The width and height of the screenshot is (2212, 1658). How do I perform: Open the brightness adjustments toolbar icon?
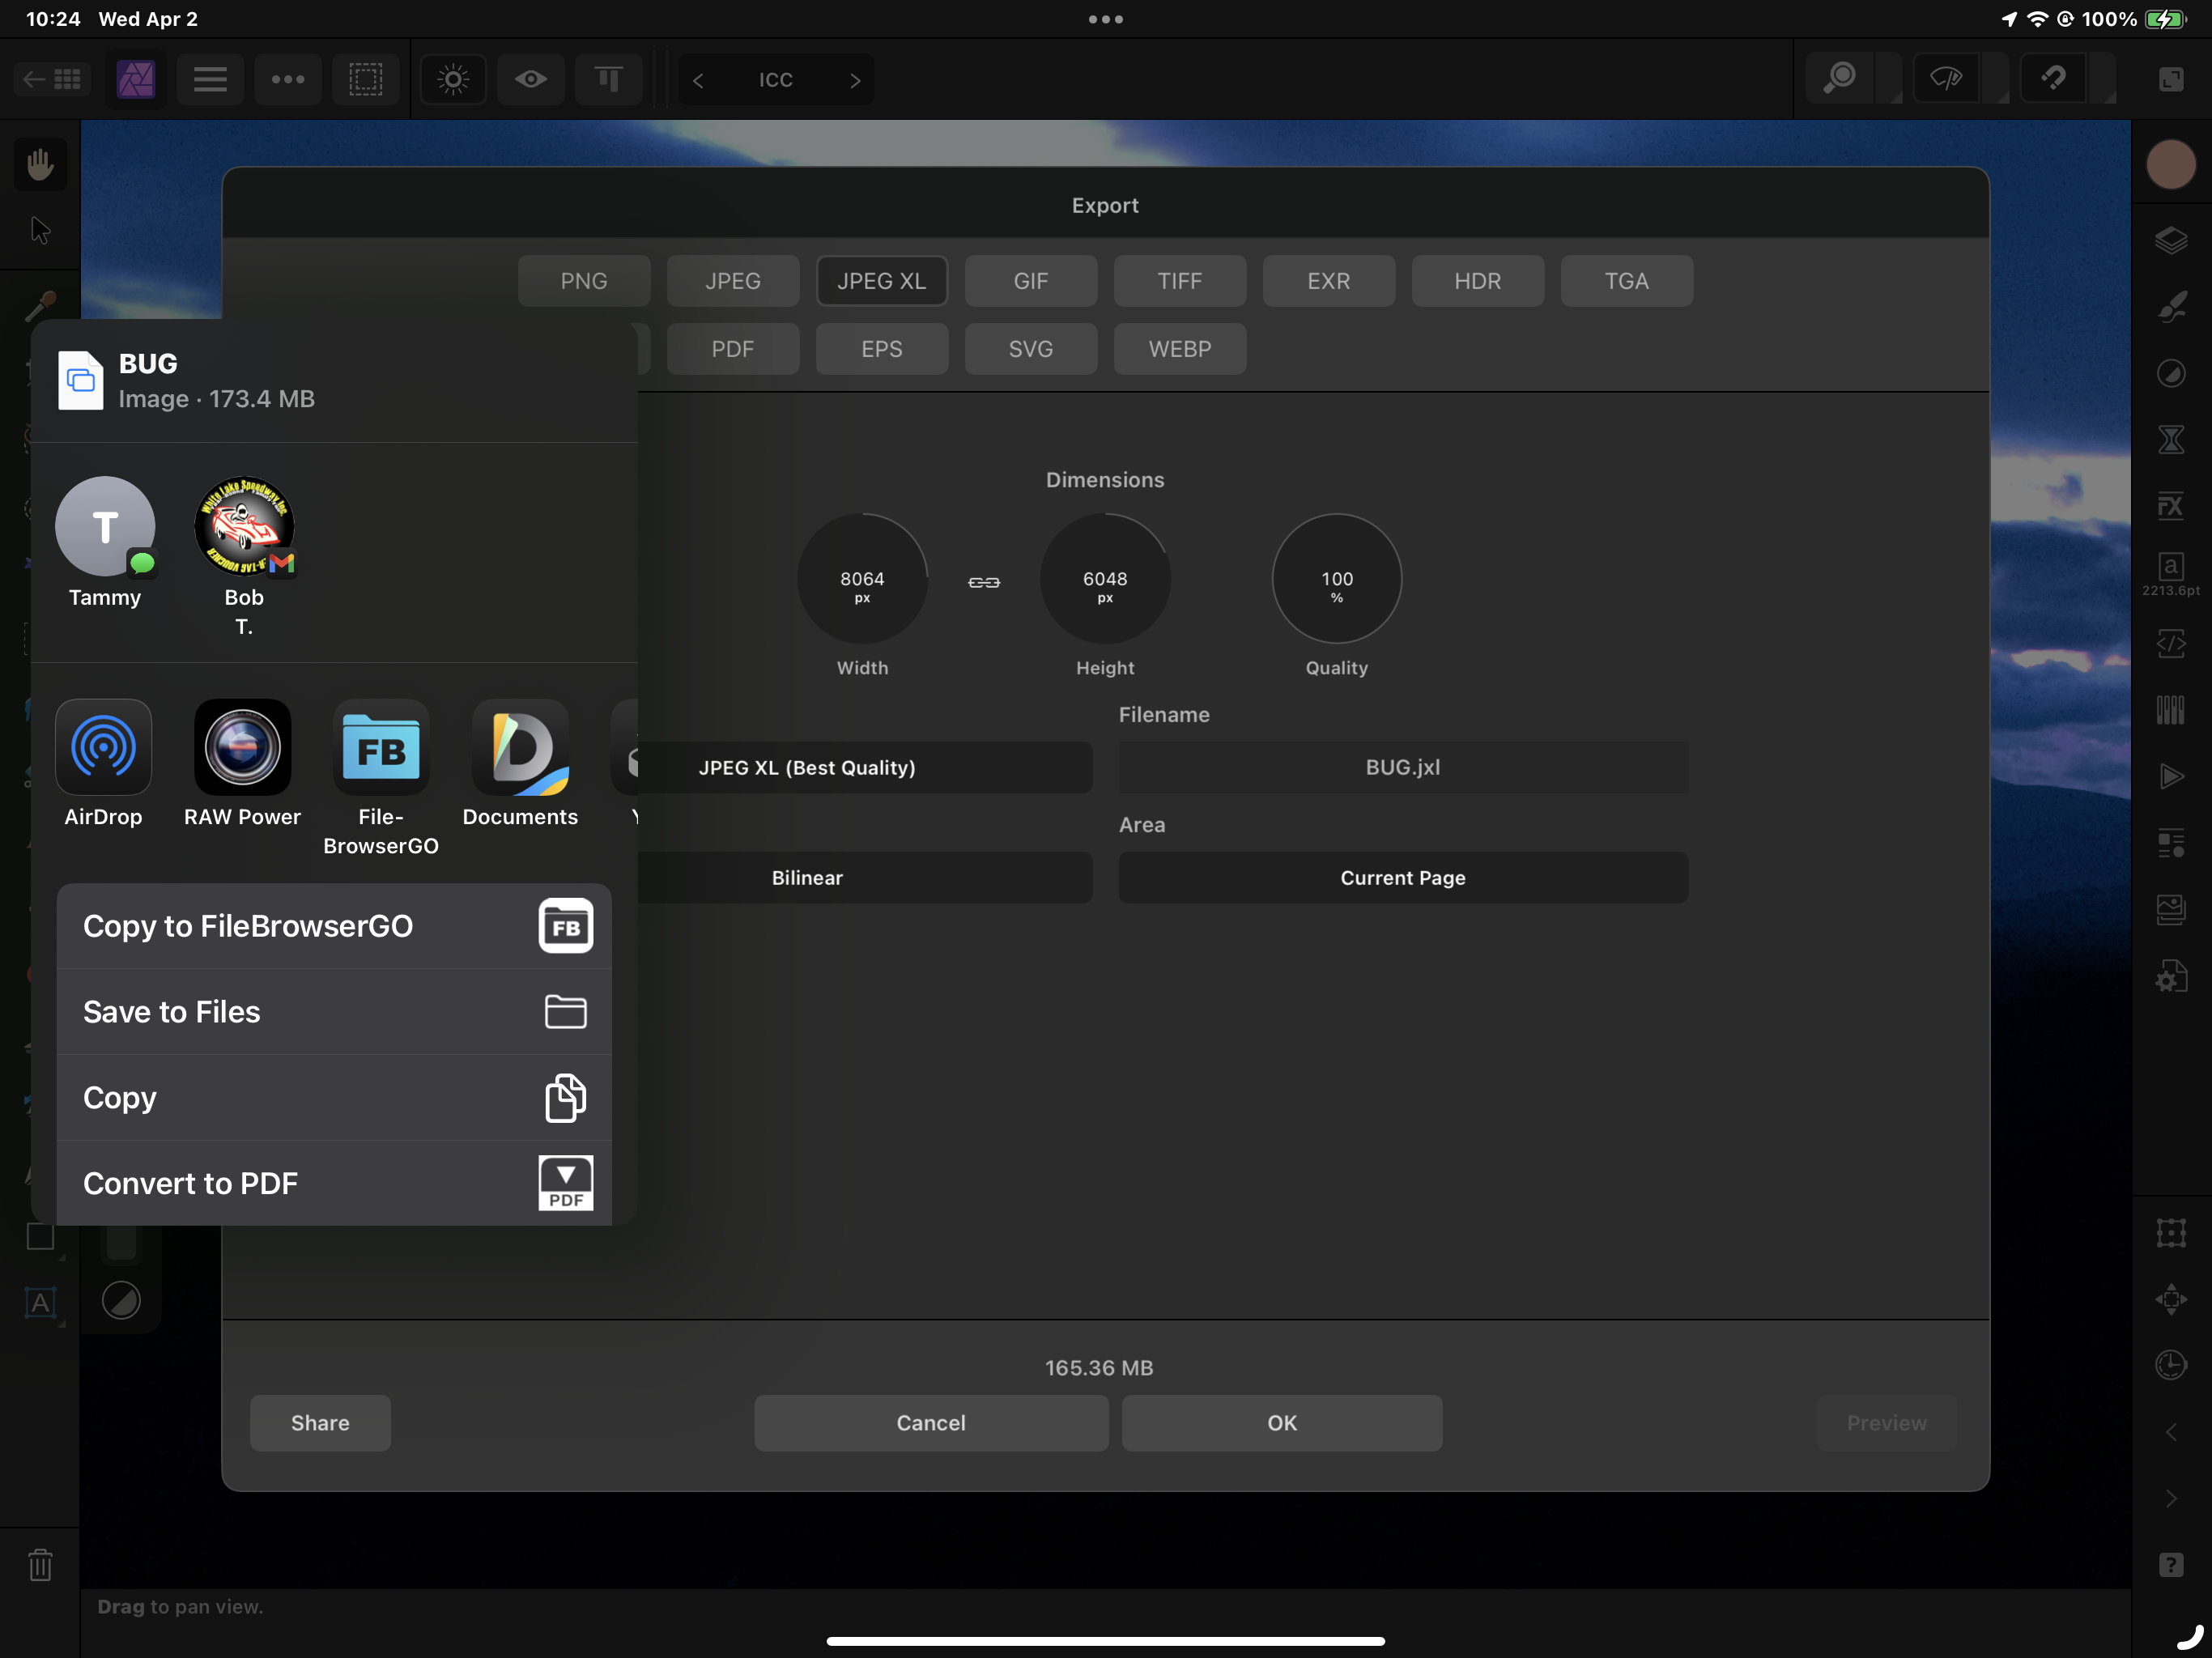point(453,79)
